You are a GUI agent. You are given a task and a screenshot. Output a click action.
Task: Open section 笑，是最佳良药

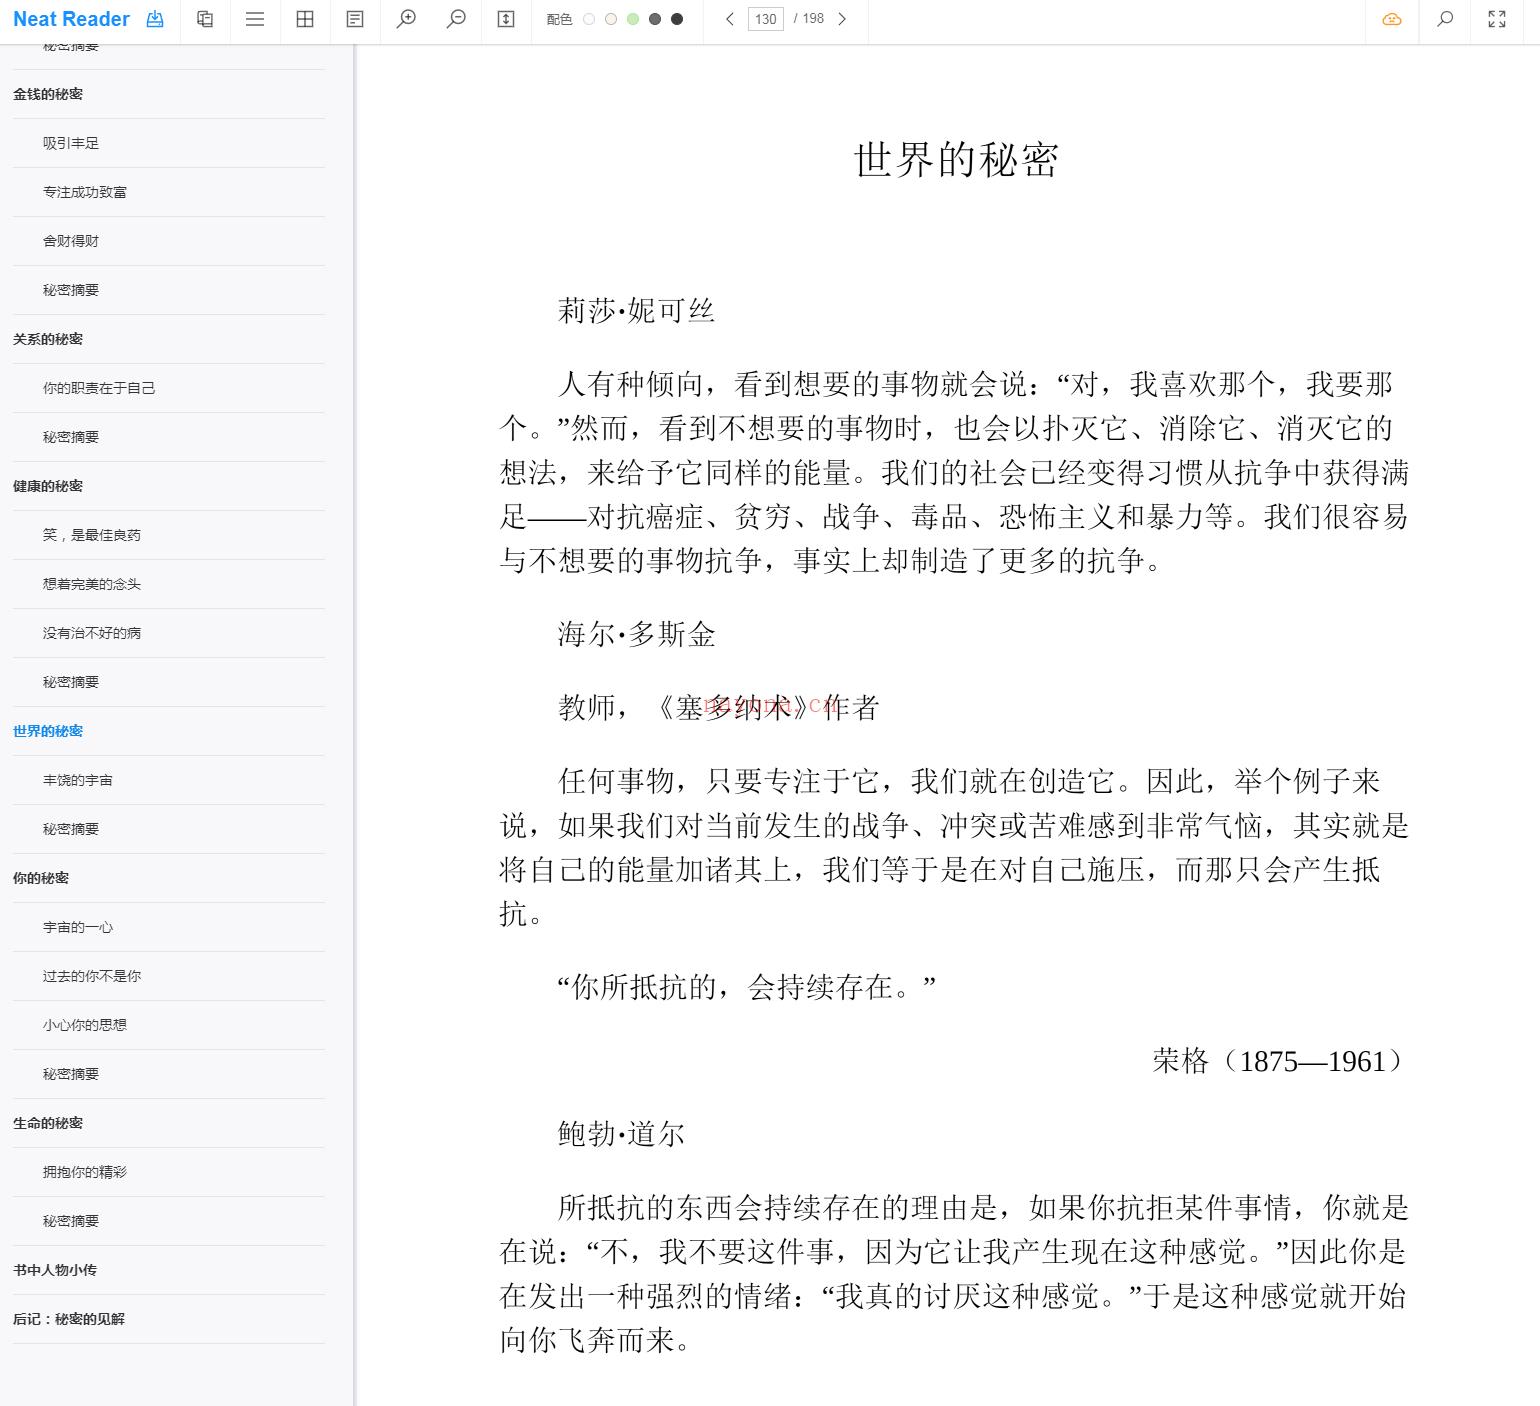pos(92,535)
